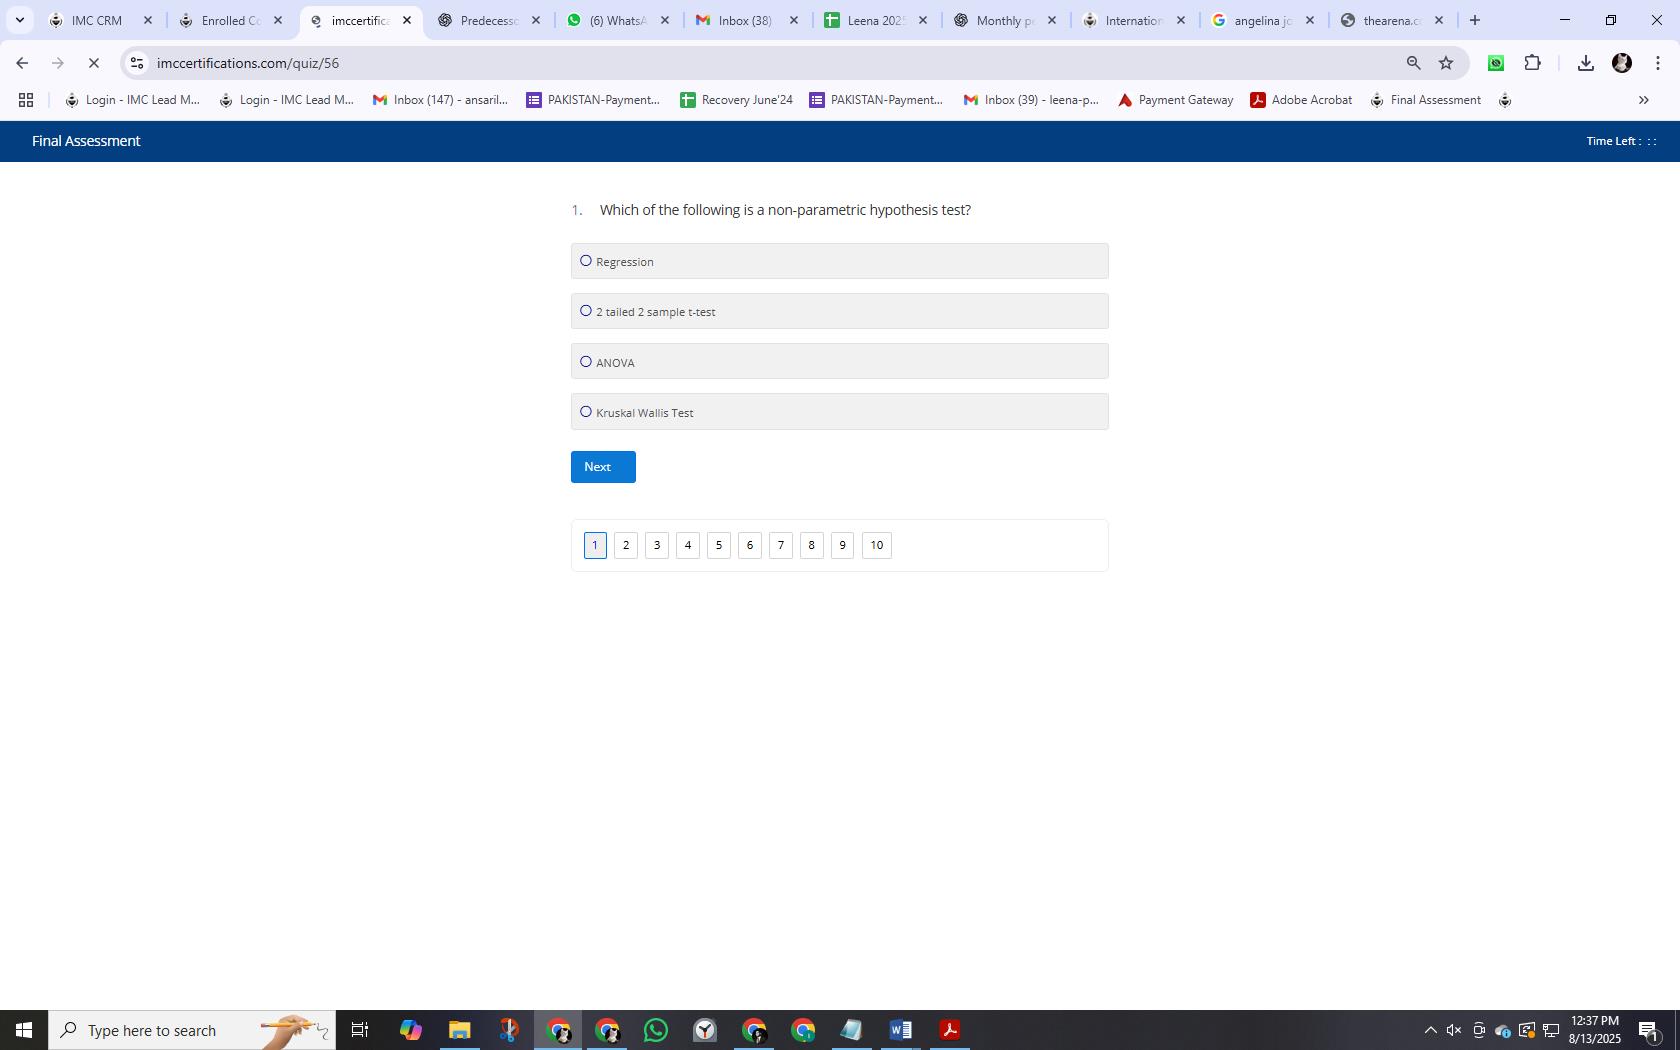This screenshot has width=1680, height=1050.
Task: Open the Downloads icon
Action: tap(1585, 63)
